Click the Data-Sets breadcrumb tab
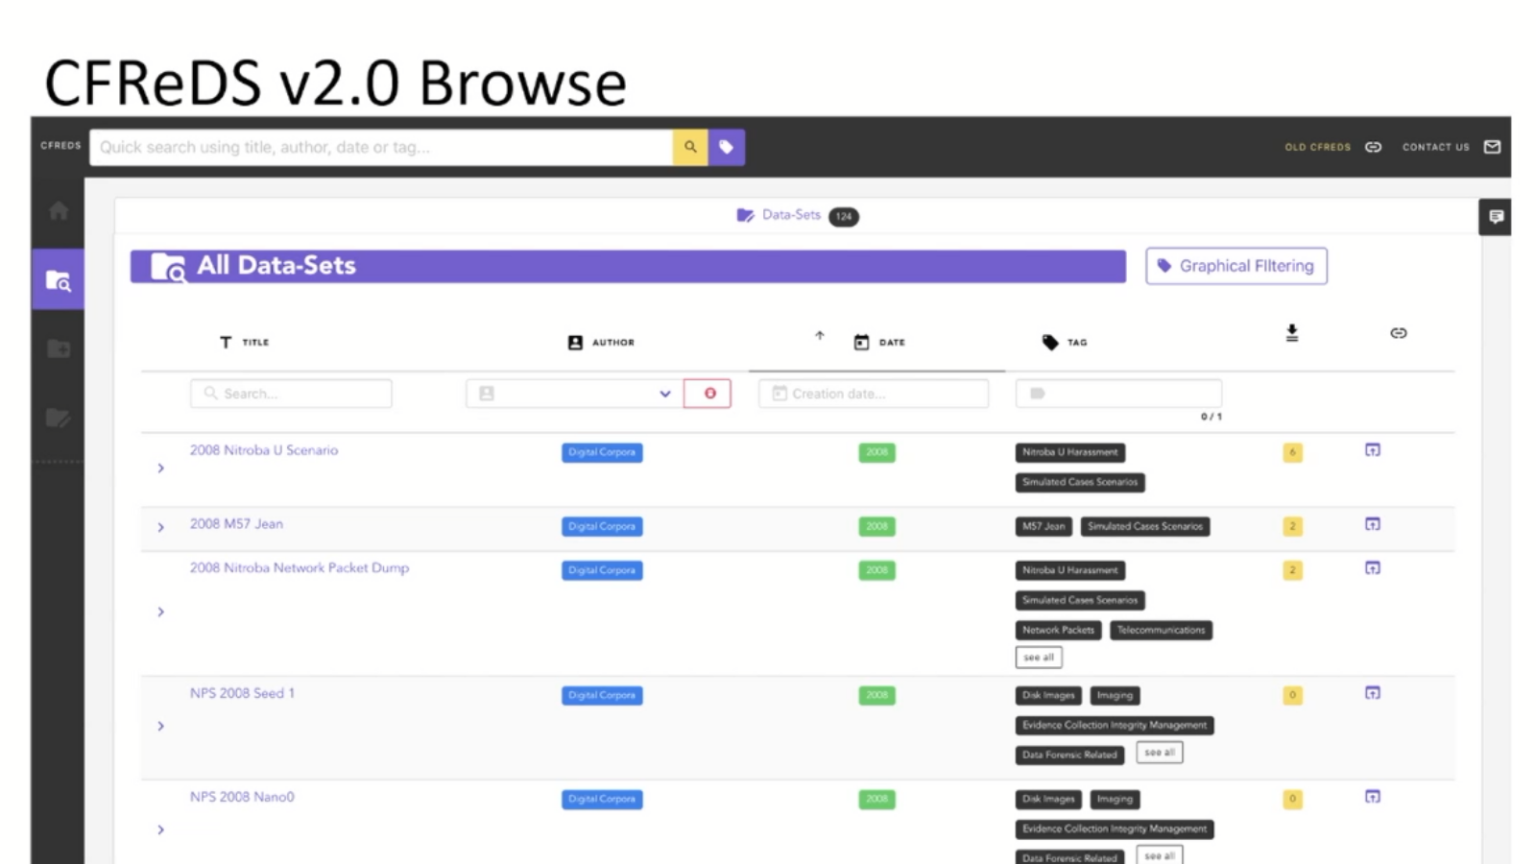 [790, 215]
